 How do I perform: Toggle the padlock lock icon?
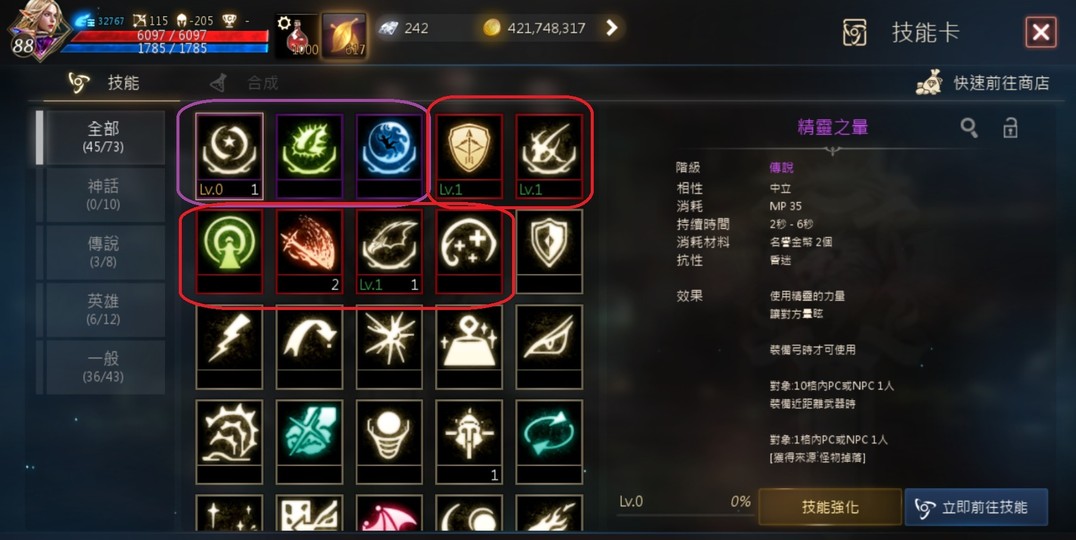click(x=1010, y=128)
